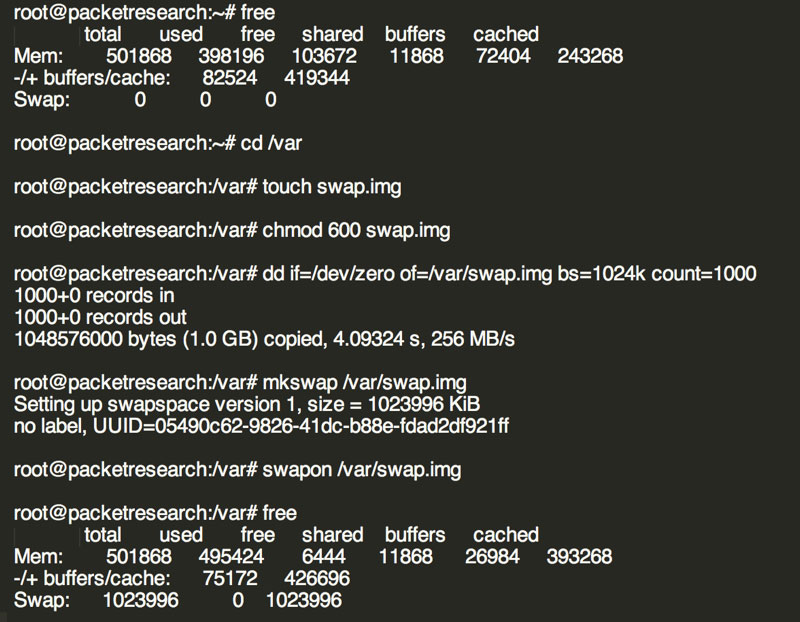
Task: Click the '1000+0 records out' output line
Action: coord(100,317)
